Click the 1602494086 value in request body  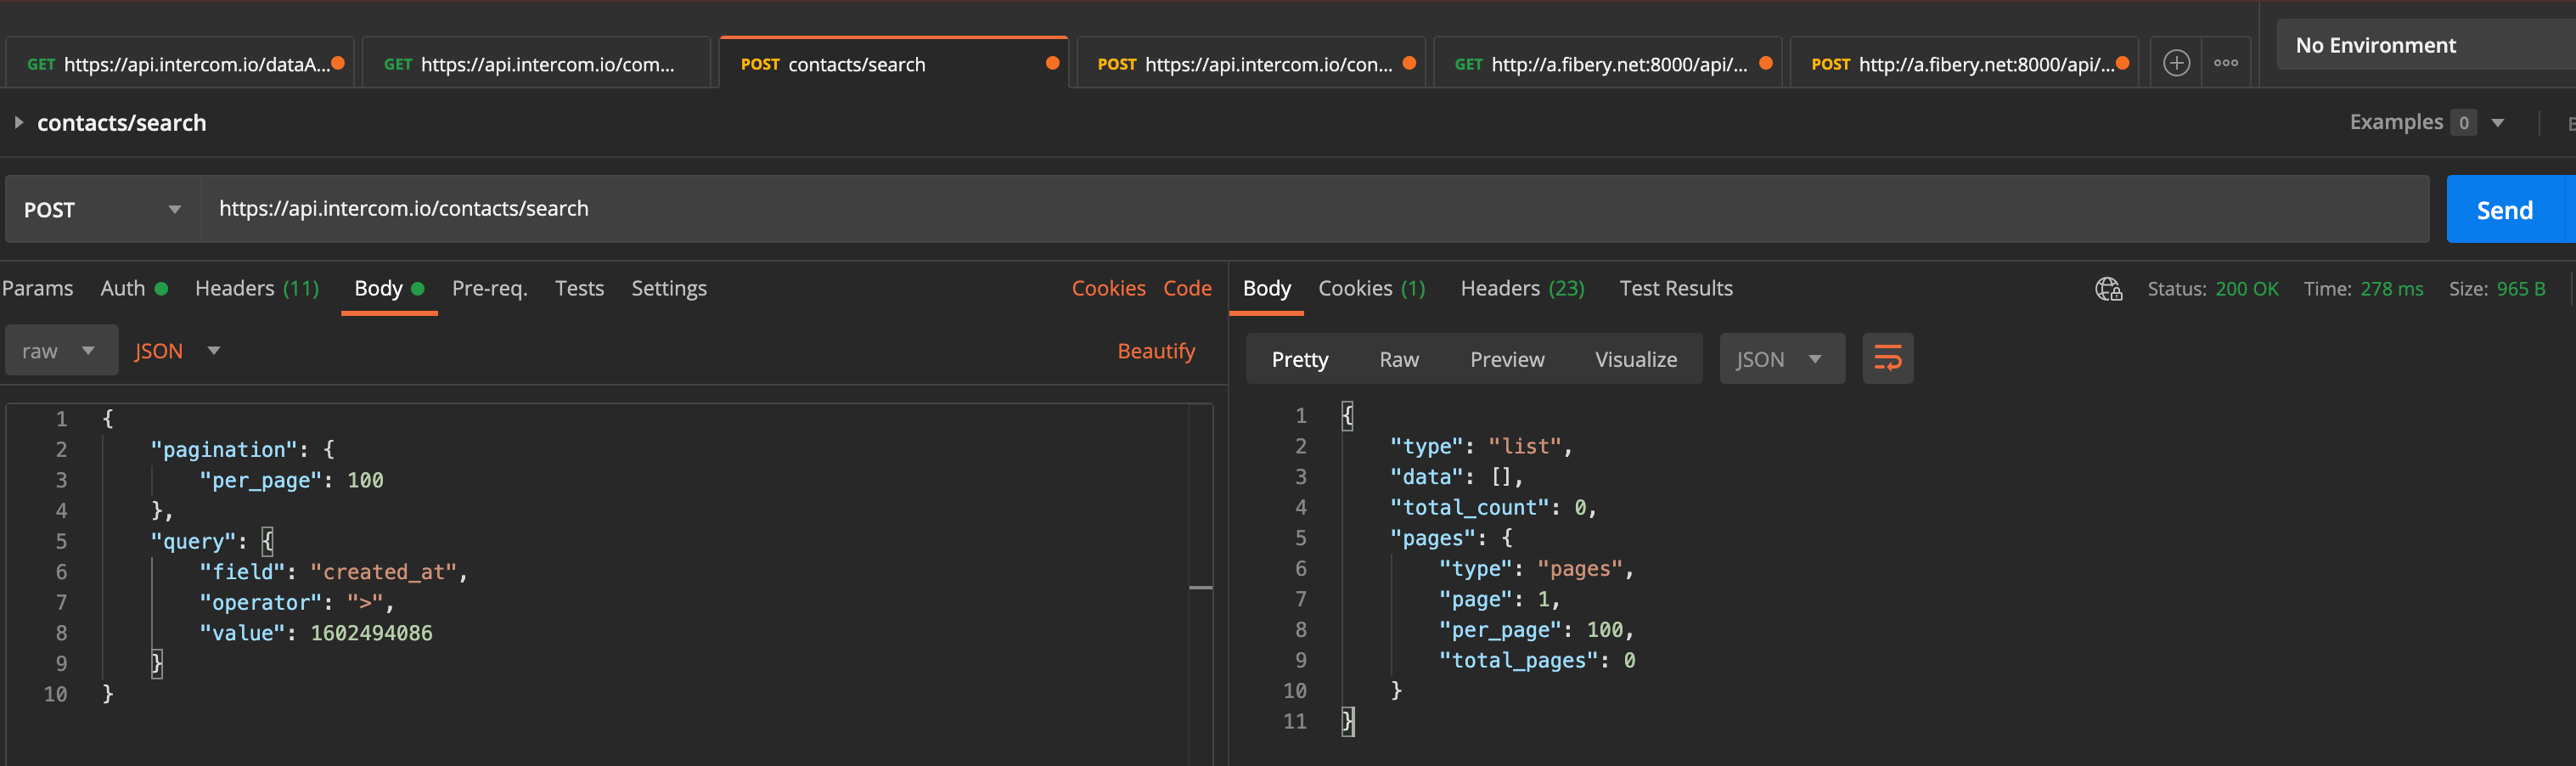tap(371, 632)
